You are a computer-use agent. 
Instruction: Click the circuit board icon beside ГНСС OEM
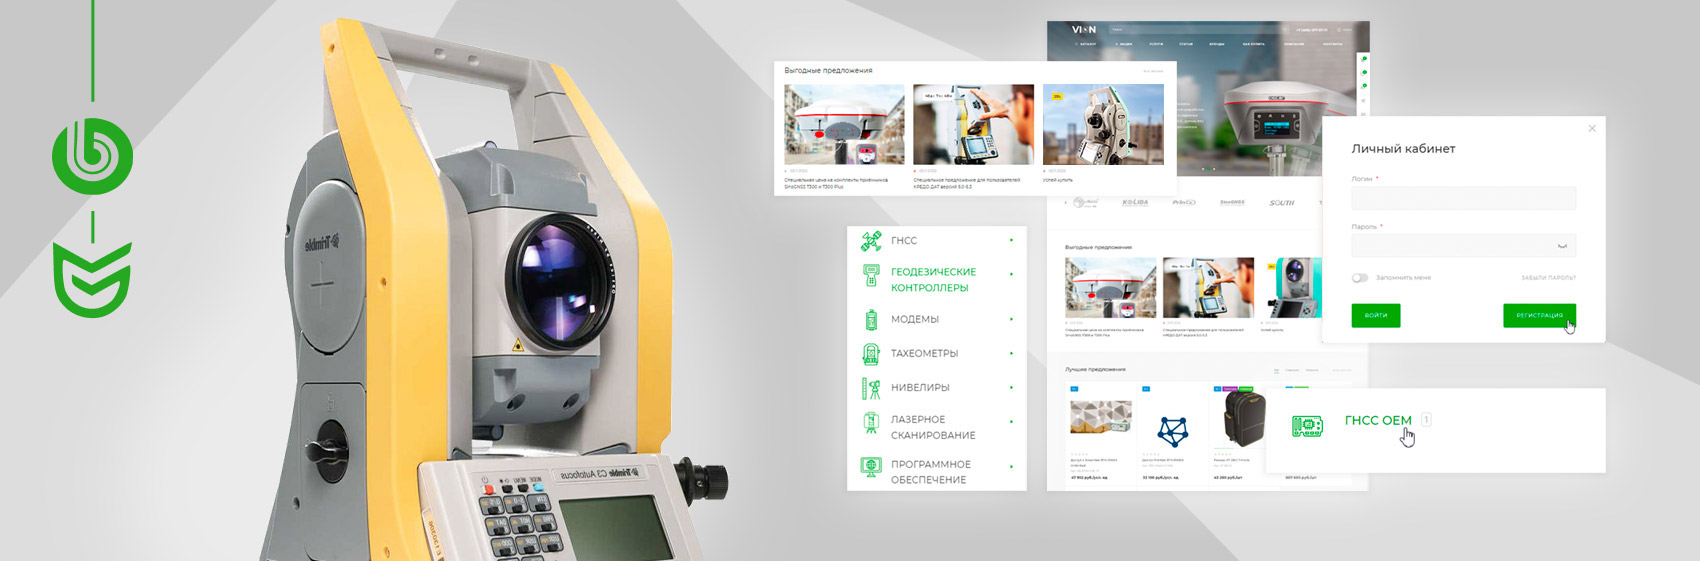tap(1307, 426)
